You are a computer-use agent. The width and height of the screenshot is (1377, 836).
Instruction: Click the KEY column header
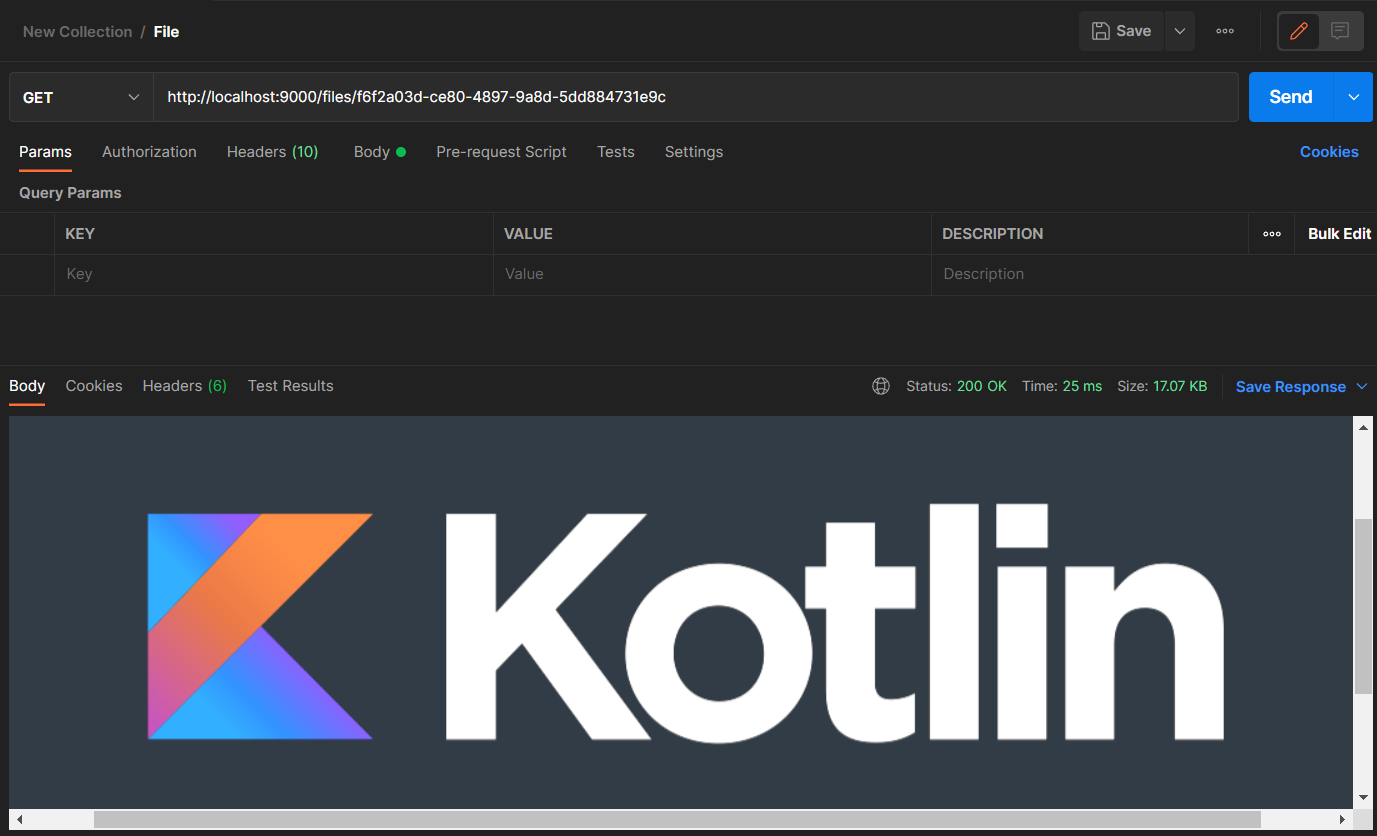80,234
